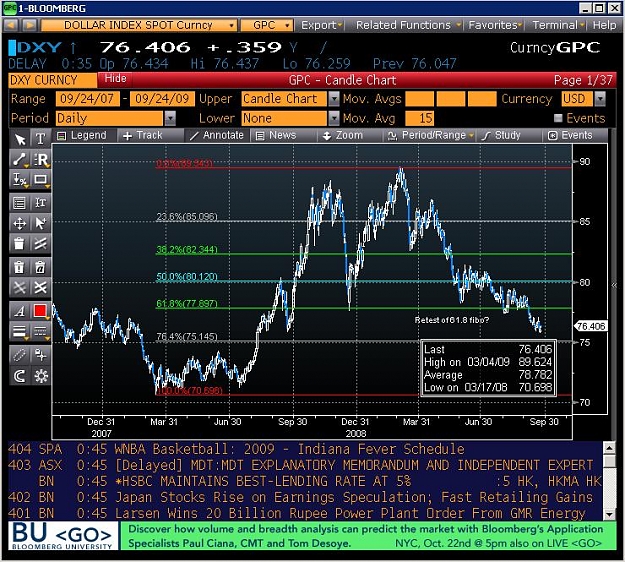
Task: Open the Help menu
Action: click(604, 25)
